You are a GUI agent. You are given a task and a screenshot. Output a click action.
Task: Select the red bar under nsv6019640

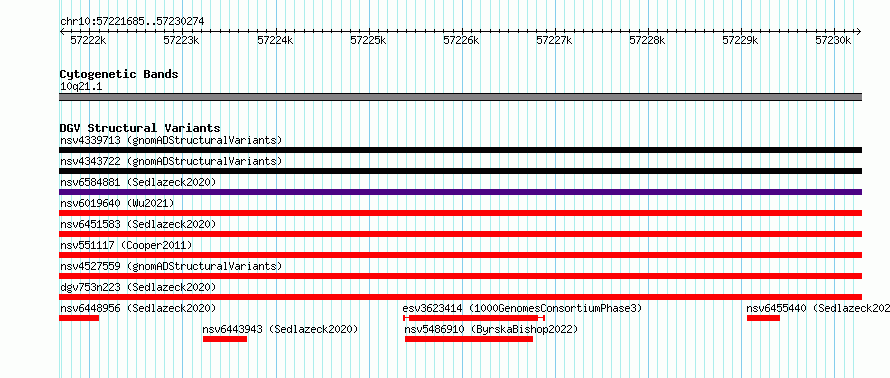coord(460,213)
